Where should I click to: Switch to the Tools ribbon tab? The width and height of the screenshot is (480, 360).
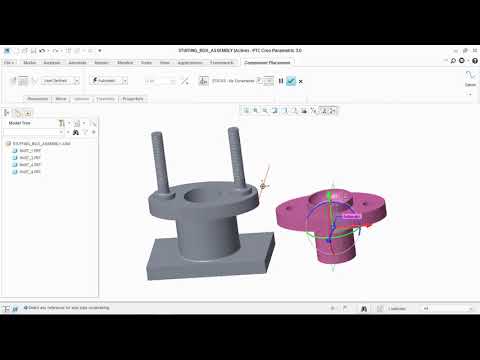[146, 63]
